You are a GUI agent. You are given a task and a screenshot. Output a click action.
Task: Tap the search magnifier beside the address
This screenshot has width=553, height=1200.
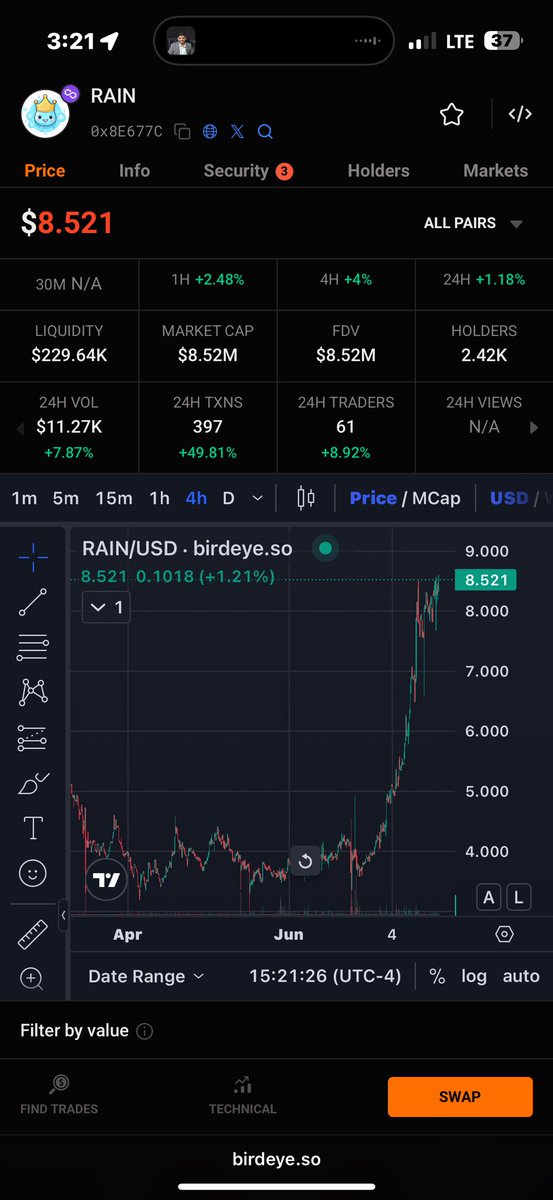(x=265, y=131)
